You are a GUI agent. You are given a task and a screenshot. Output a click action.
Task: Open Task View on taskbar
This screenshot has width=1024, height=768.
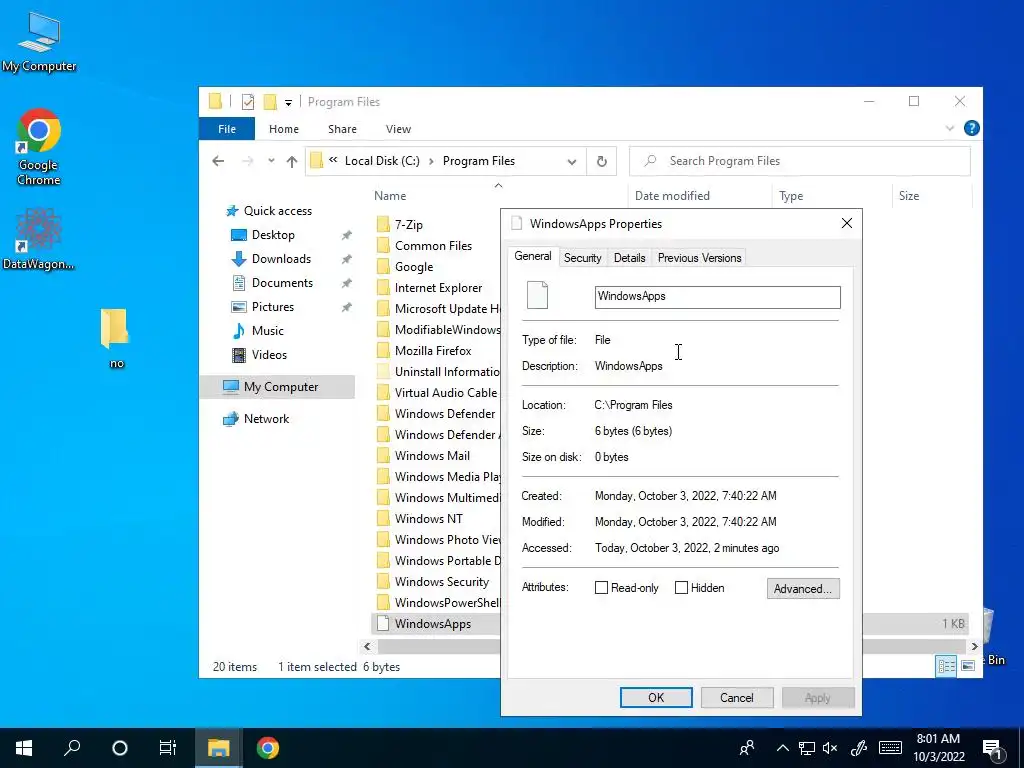point(168,748)
